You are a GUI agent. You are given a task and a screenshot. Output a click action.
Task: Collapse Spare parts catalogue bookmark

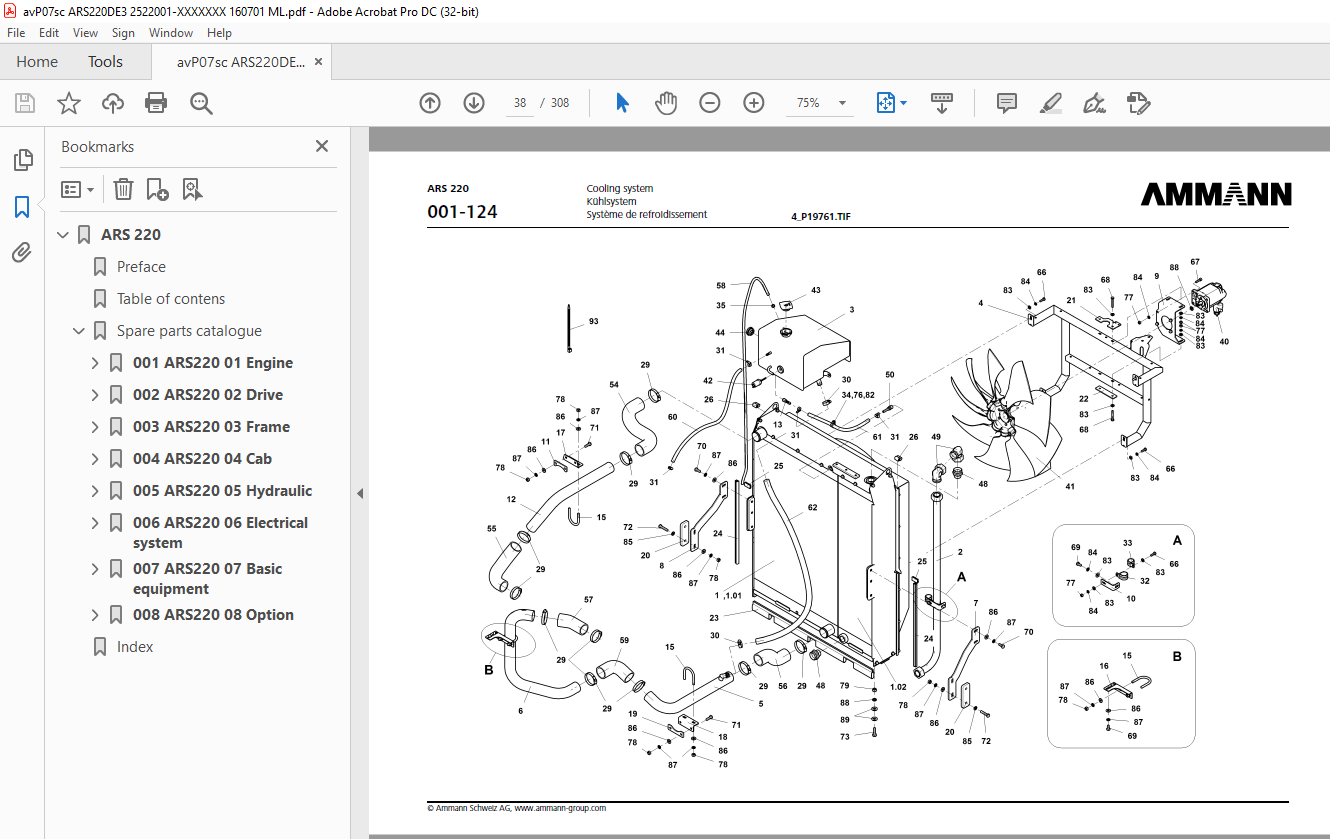79,331
